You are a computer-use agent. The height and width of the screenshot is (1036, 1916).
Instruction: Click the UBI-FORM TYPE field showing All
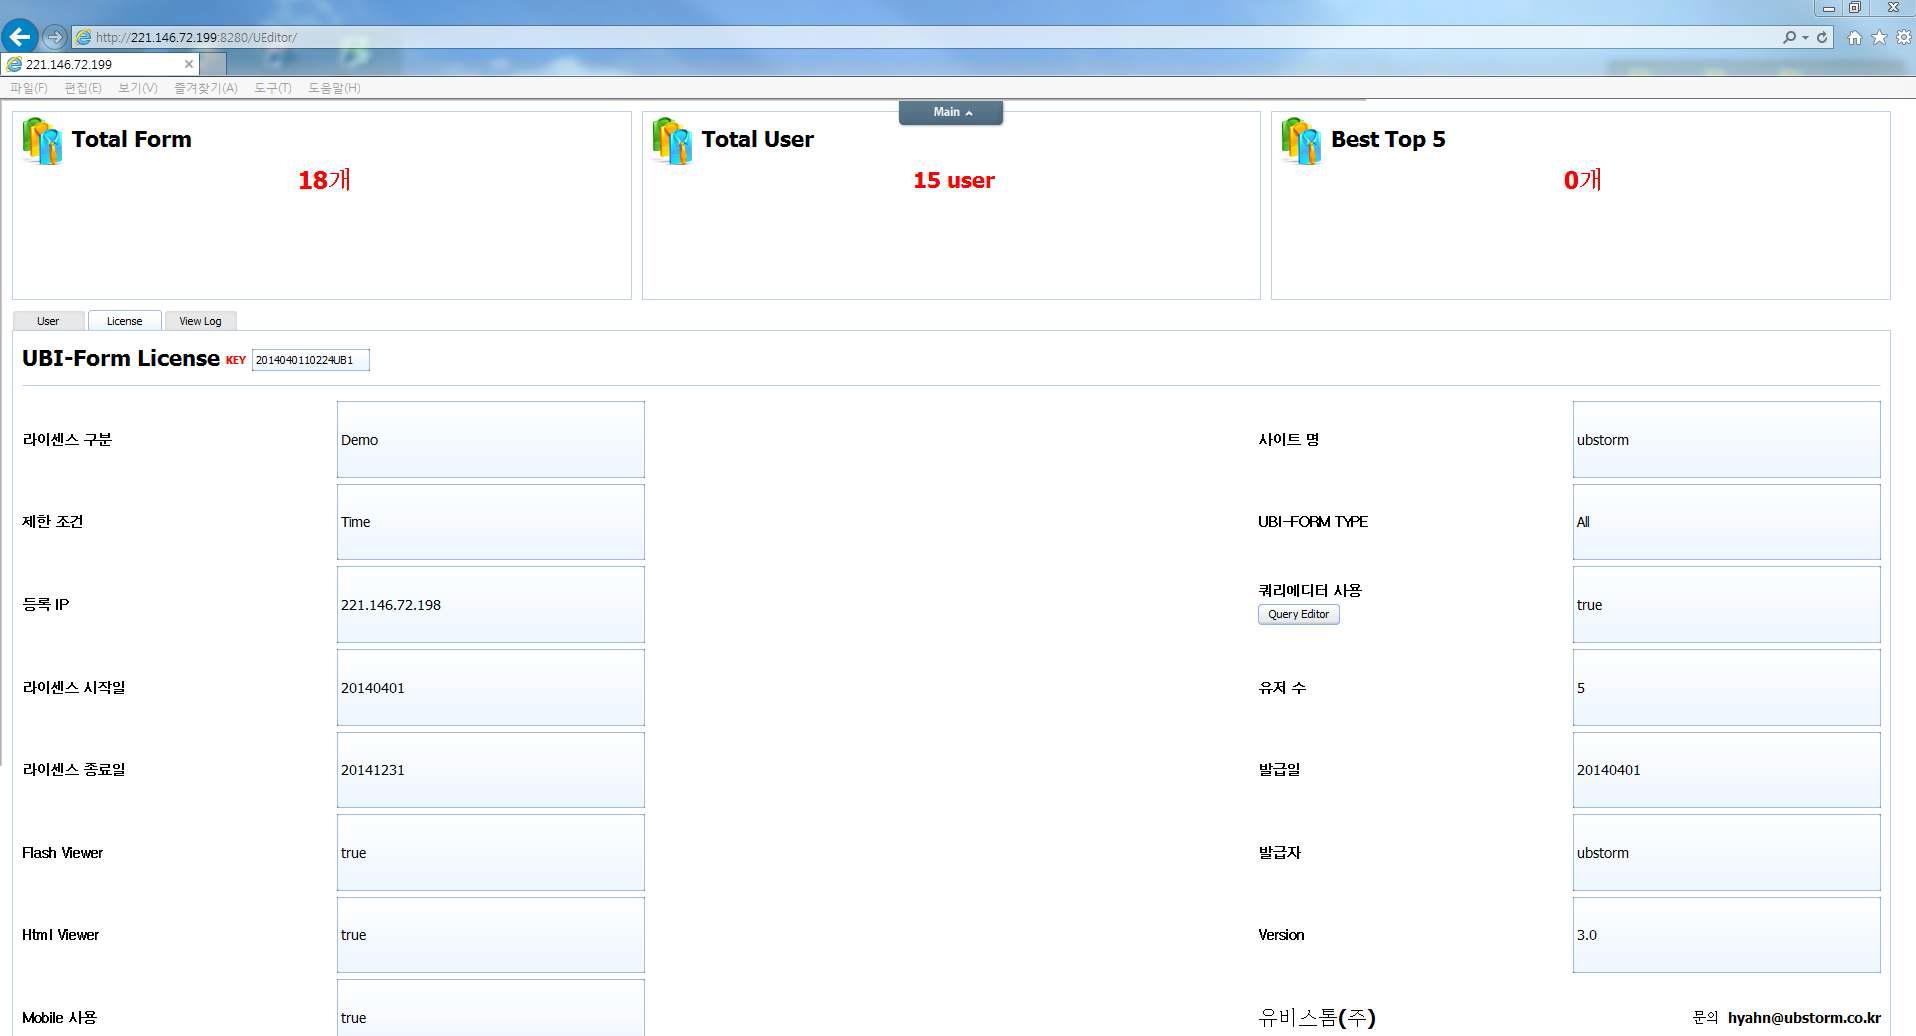click(1726, 522)
